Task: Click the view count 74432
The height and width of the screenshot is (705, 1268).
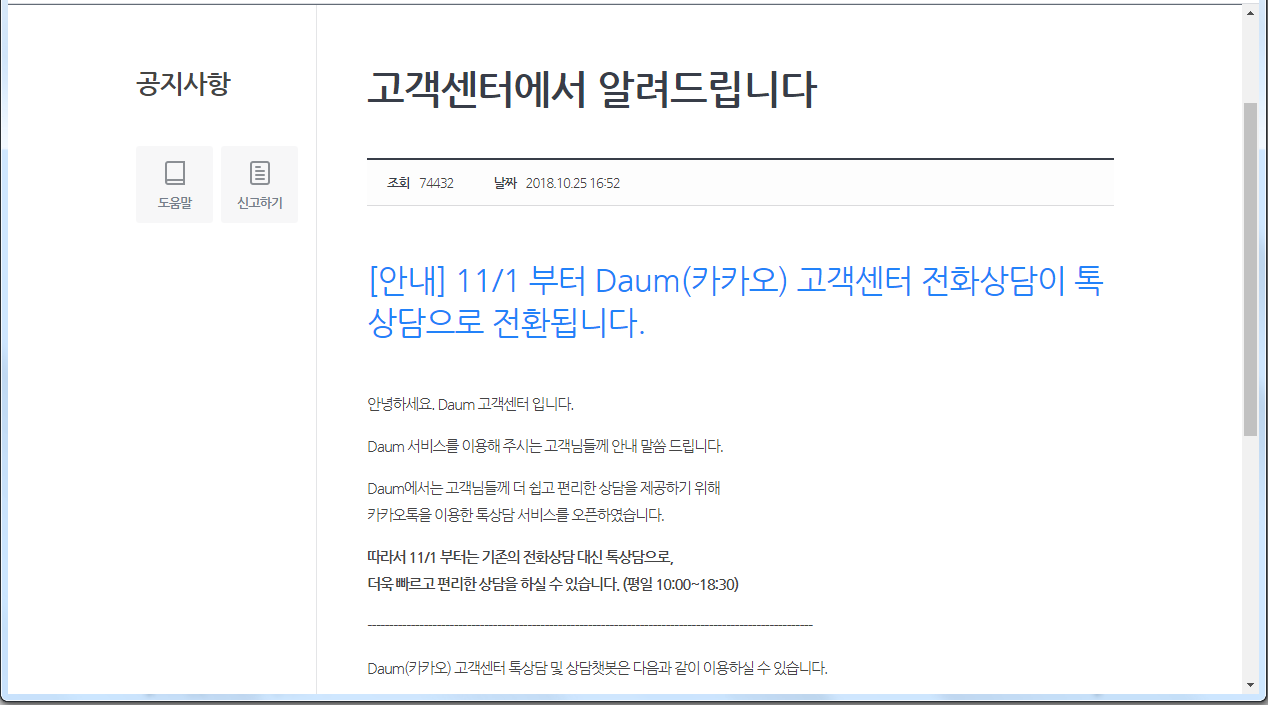Action: (x=437, y=183)
